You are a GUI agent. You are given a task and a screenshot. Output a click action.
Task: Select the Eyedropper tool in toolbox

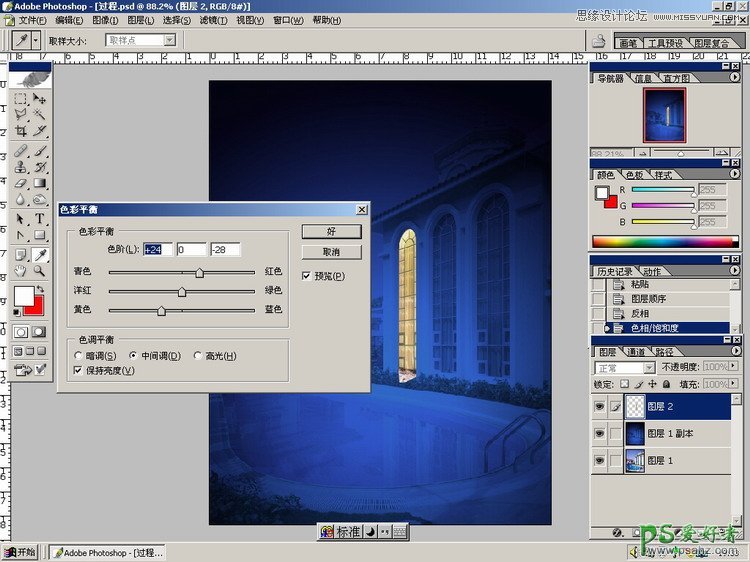tap(40, 253)
